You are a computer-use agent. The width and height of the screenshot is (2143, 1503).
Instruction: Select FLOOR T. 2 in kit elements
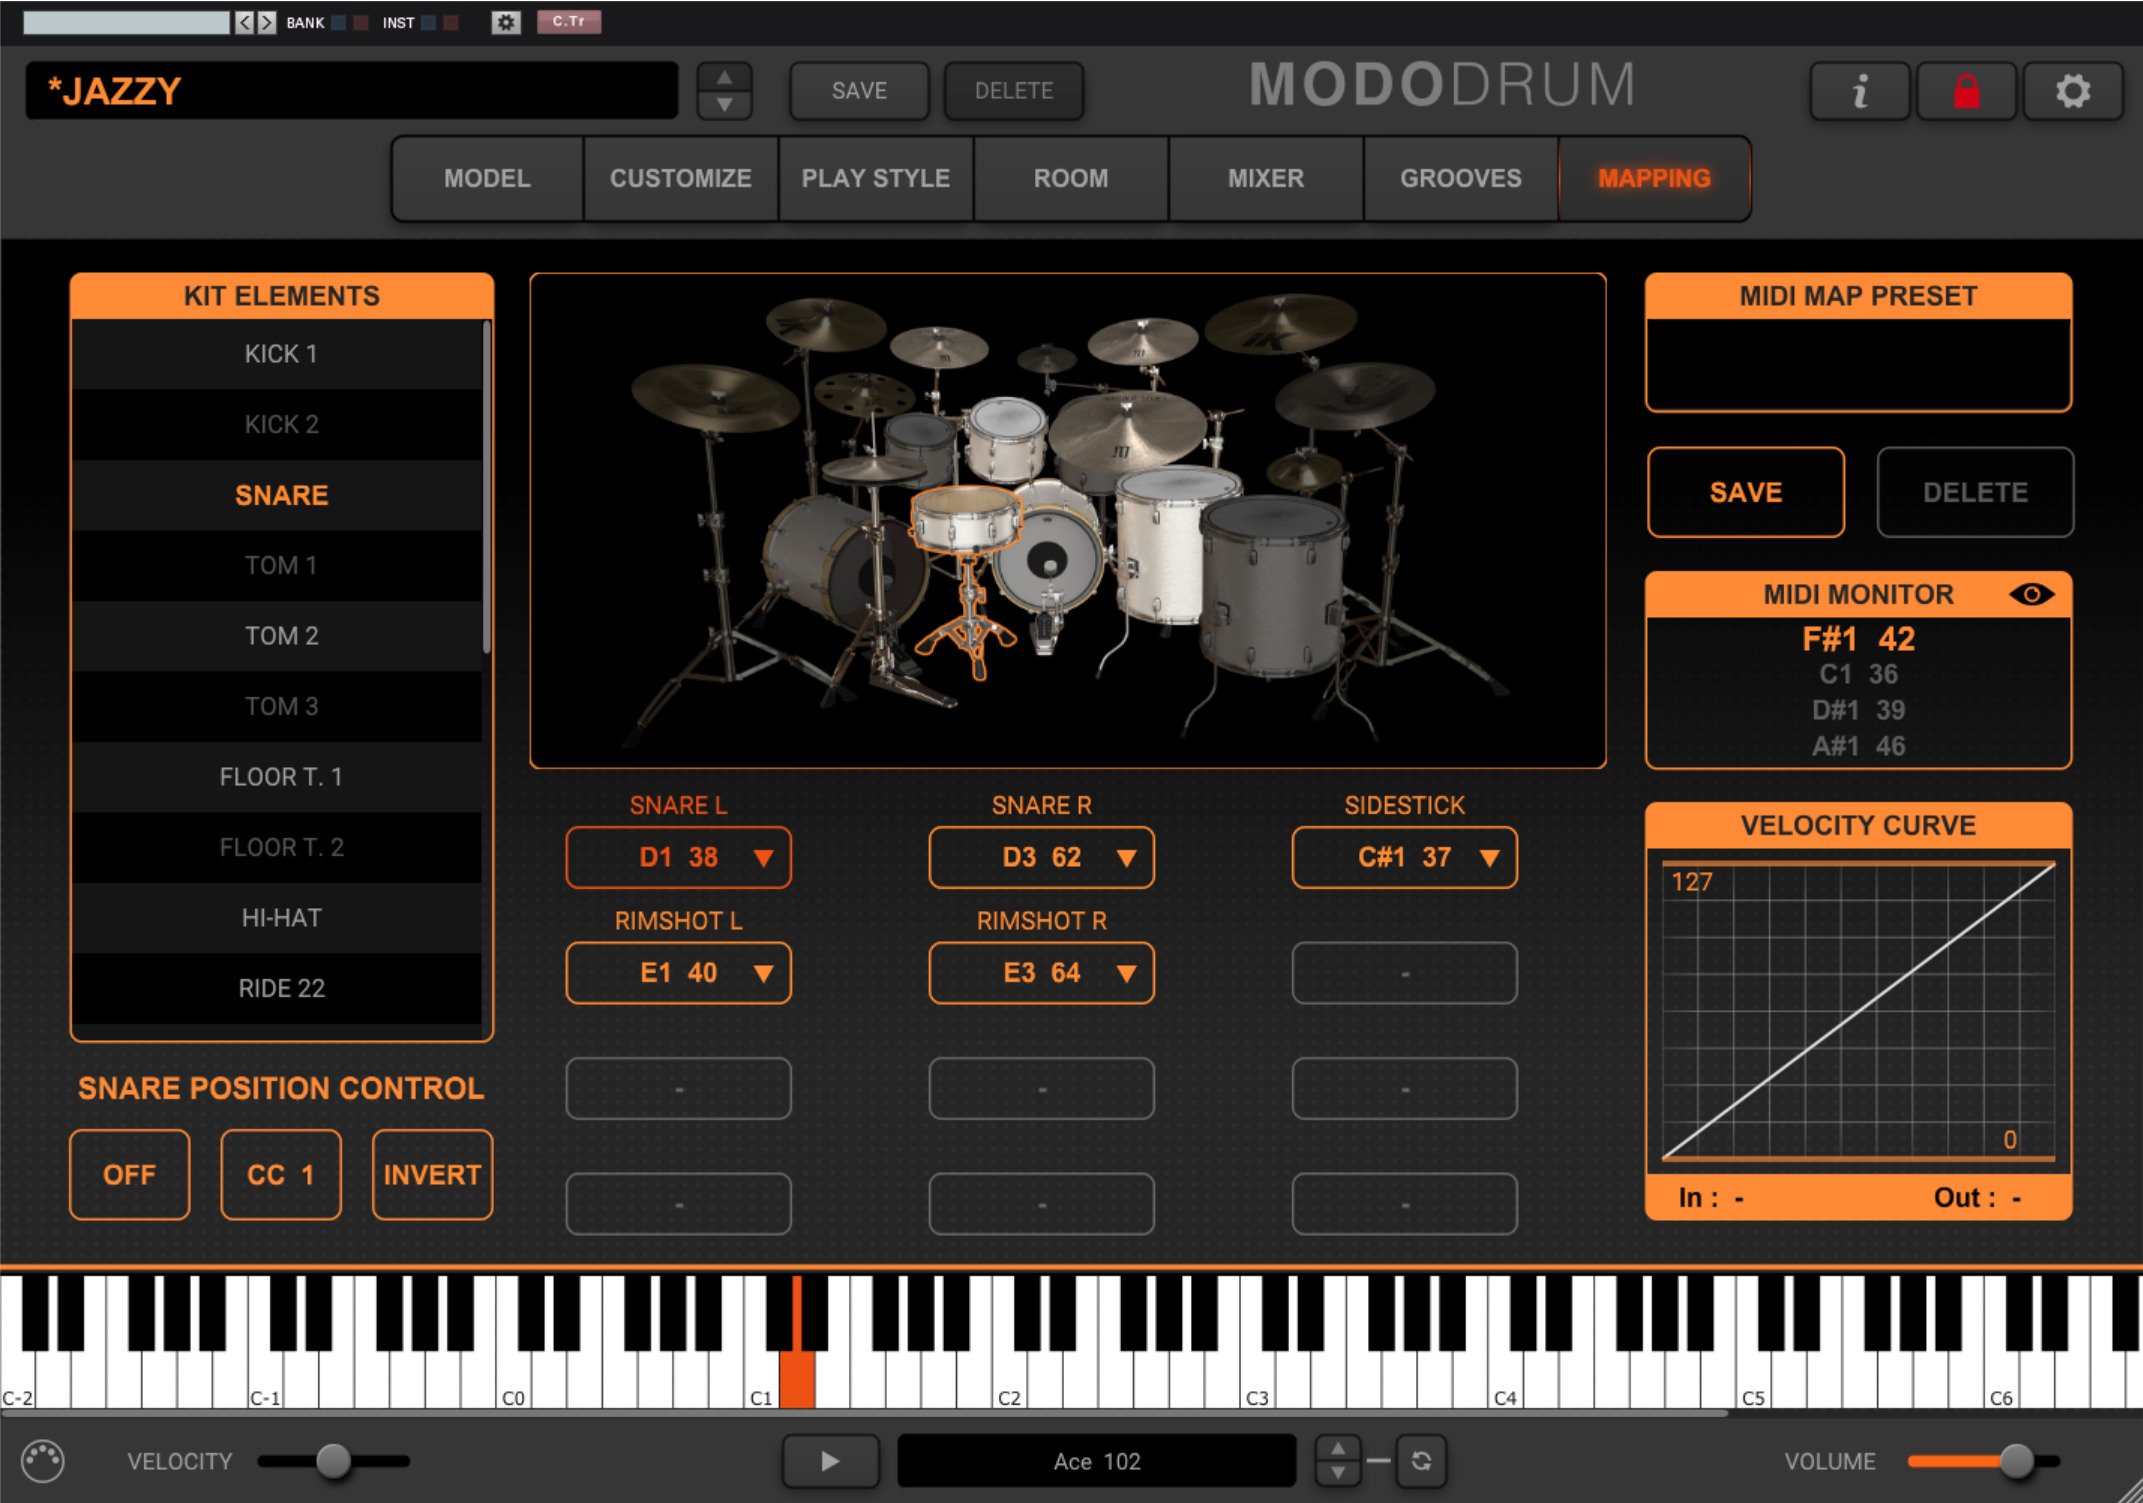point(277,847)
